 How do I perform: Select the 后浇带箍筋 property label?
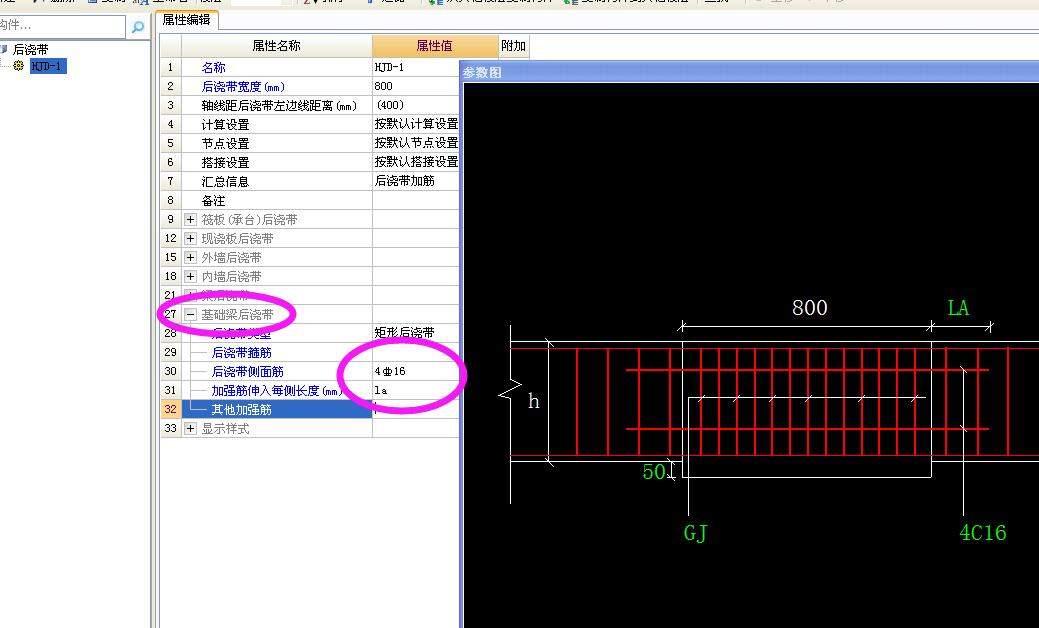pos(241,352)
